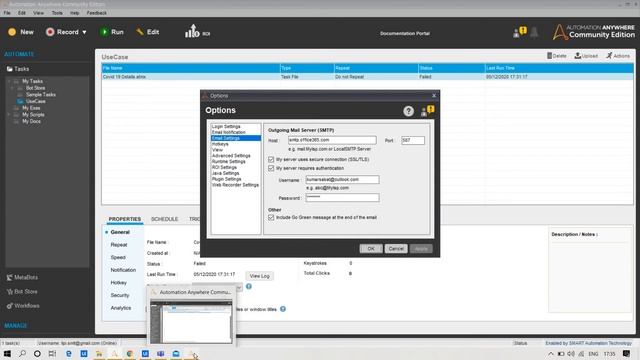The image size is (640, 360).
Task: Open the Documentation Portal link
Action: 405,33
